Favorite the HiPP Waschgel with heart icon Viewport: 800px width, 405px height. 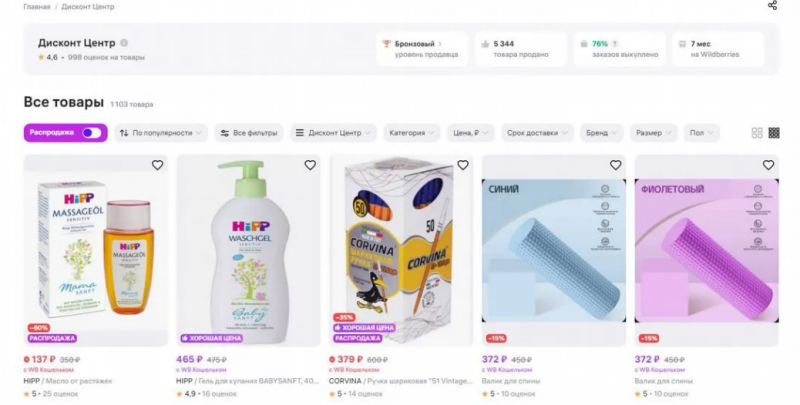coord(310,165)
